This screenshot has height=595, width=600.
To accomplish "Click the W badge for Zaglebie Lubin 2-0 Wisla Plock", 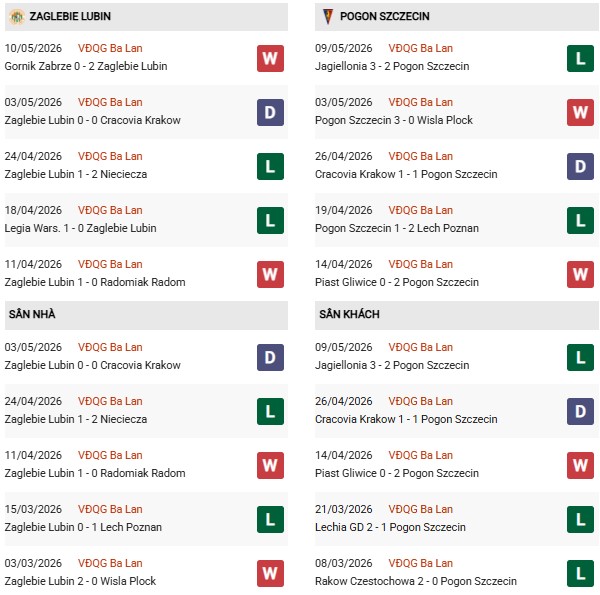I will (x=270, y=573).
